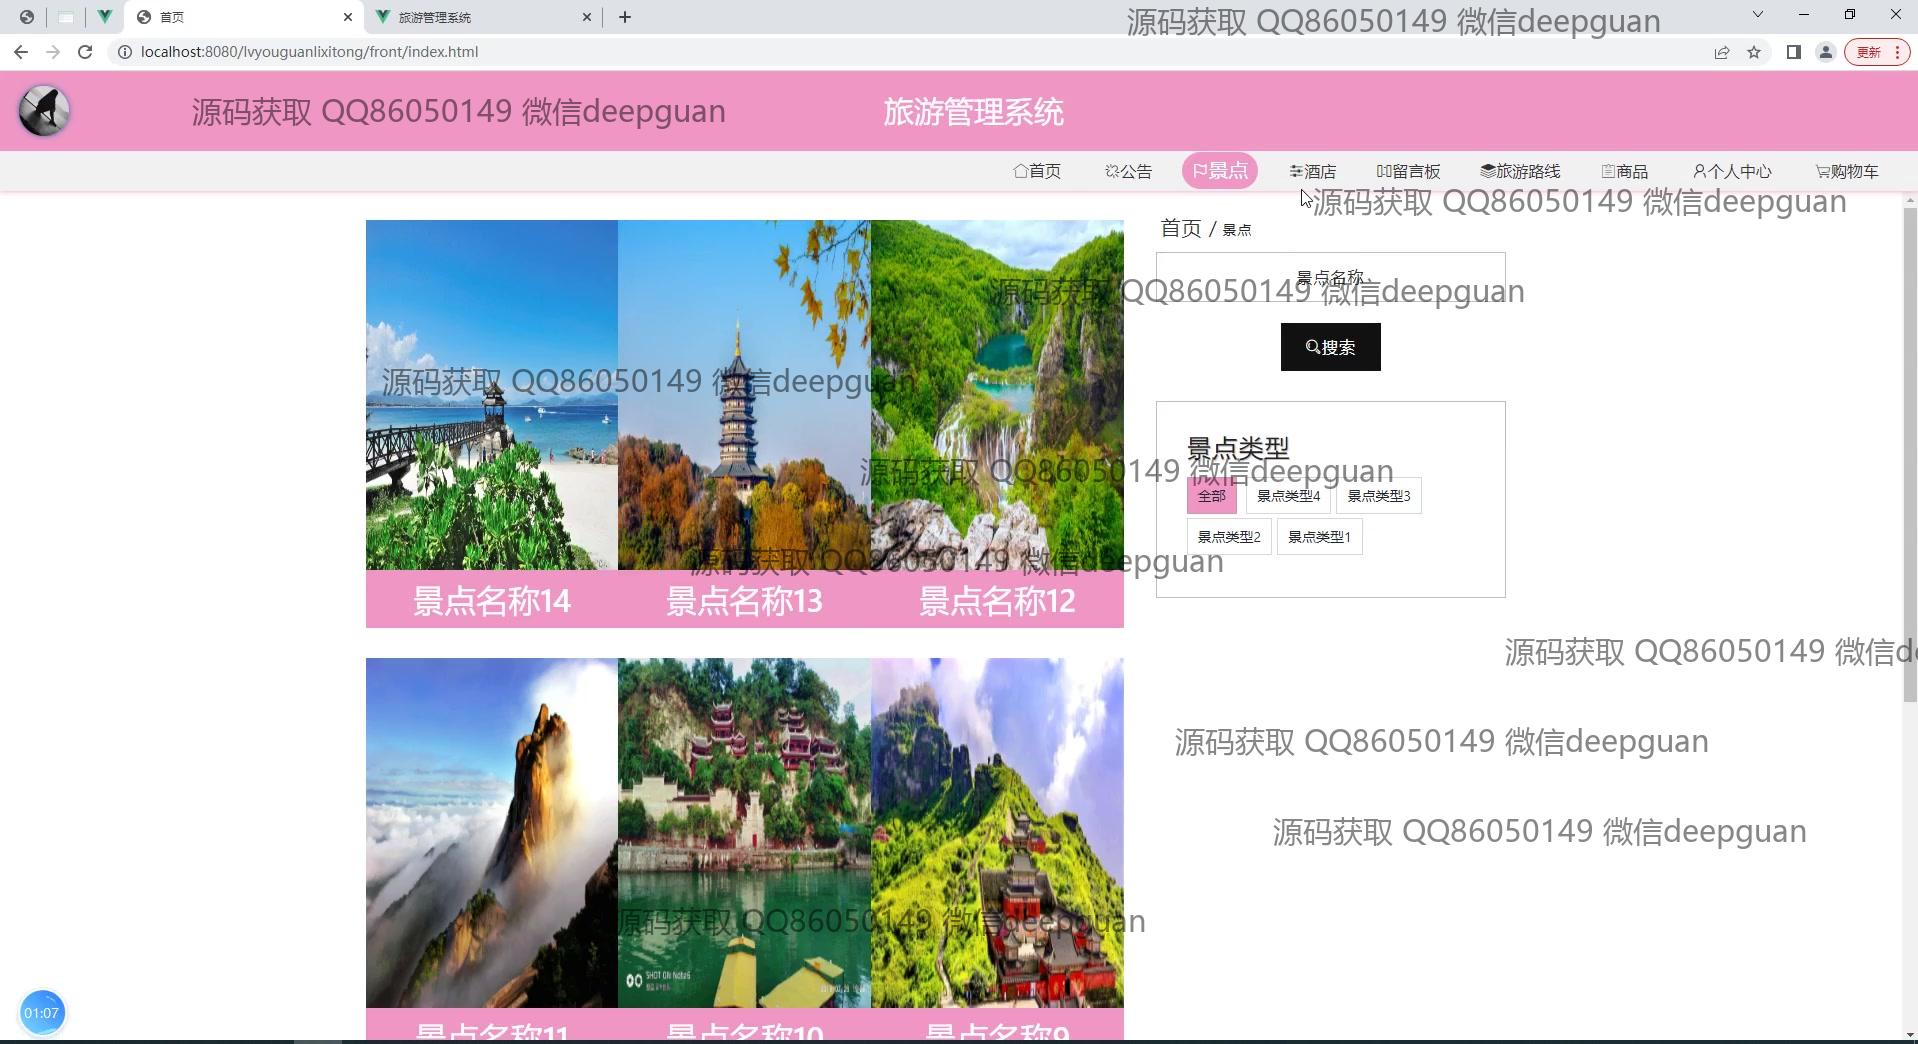Screen dimensions: 1918x1044
Task: Close the 首页 browser tab
Action: point(347,17)
